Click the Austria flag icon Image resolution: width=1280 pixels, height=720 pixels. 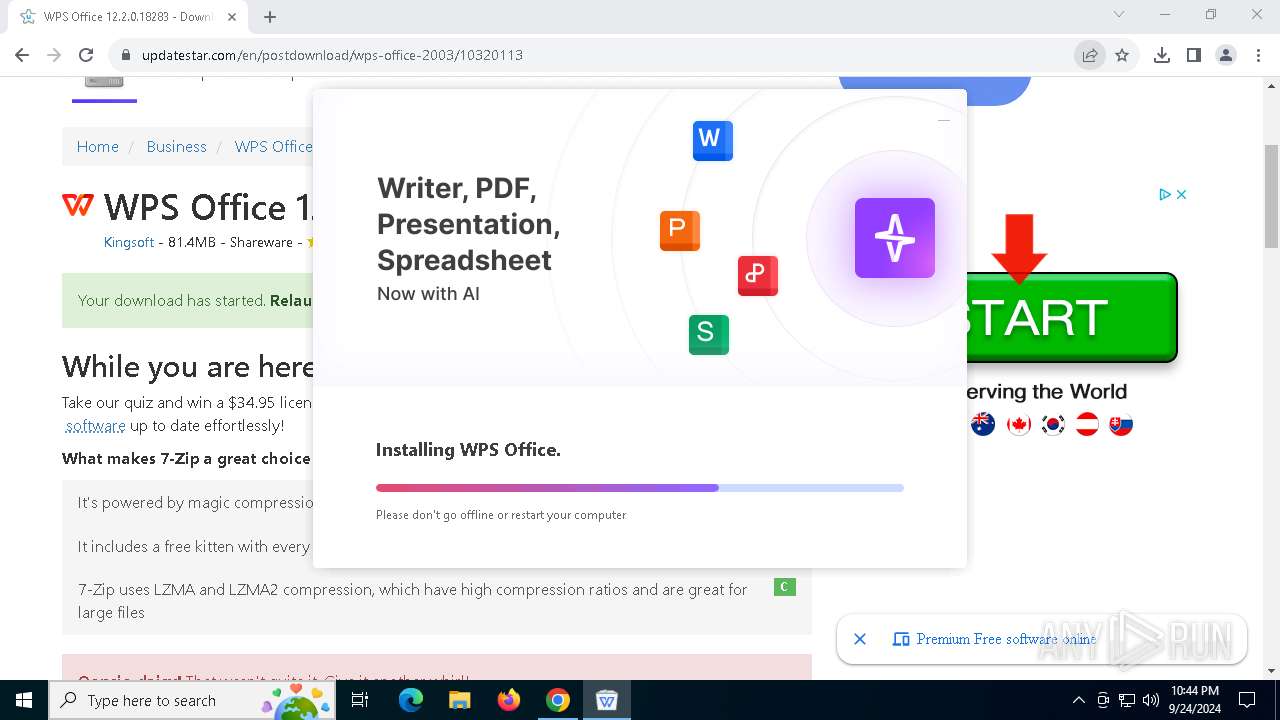coord(1087,424)
